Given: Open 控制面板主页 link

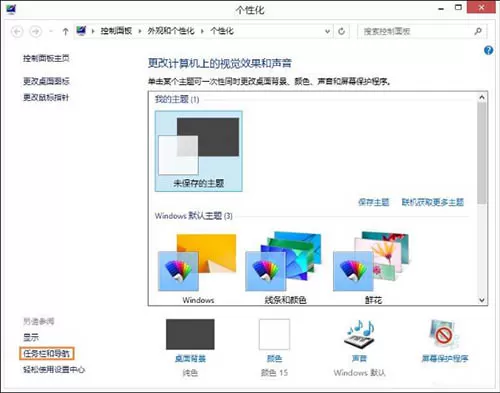Looking at the screenshot, I should pos(46,58).
